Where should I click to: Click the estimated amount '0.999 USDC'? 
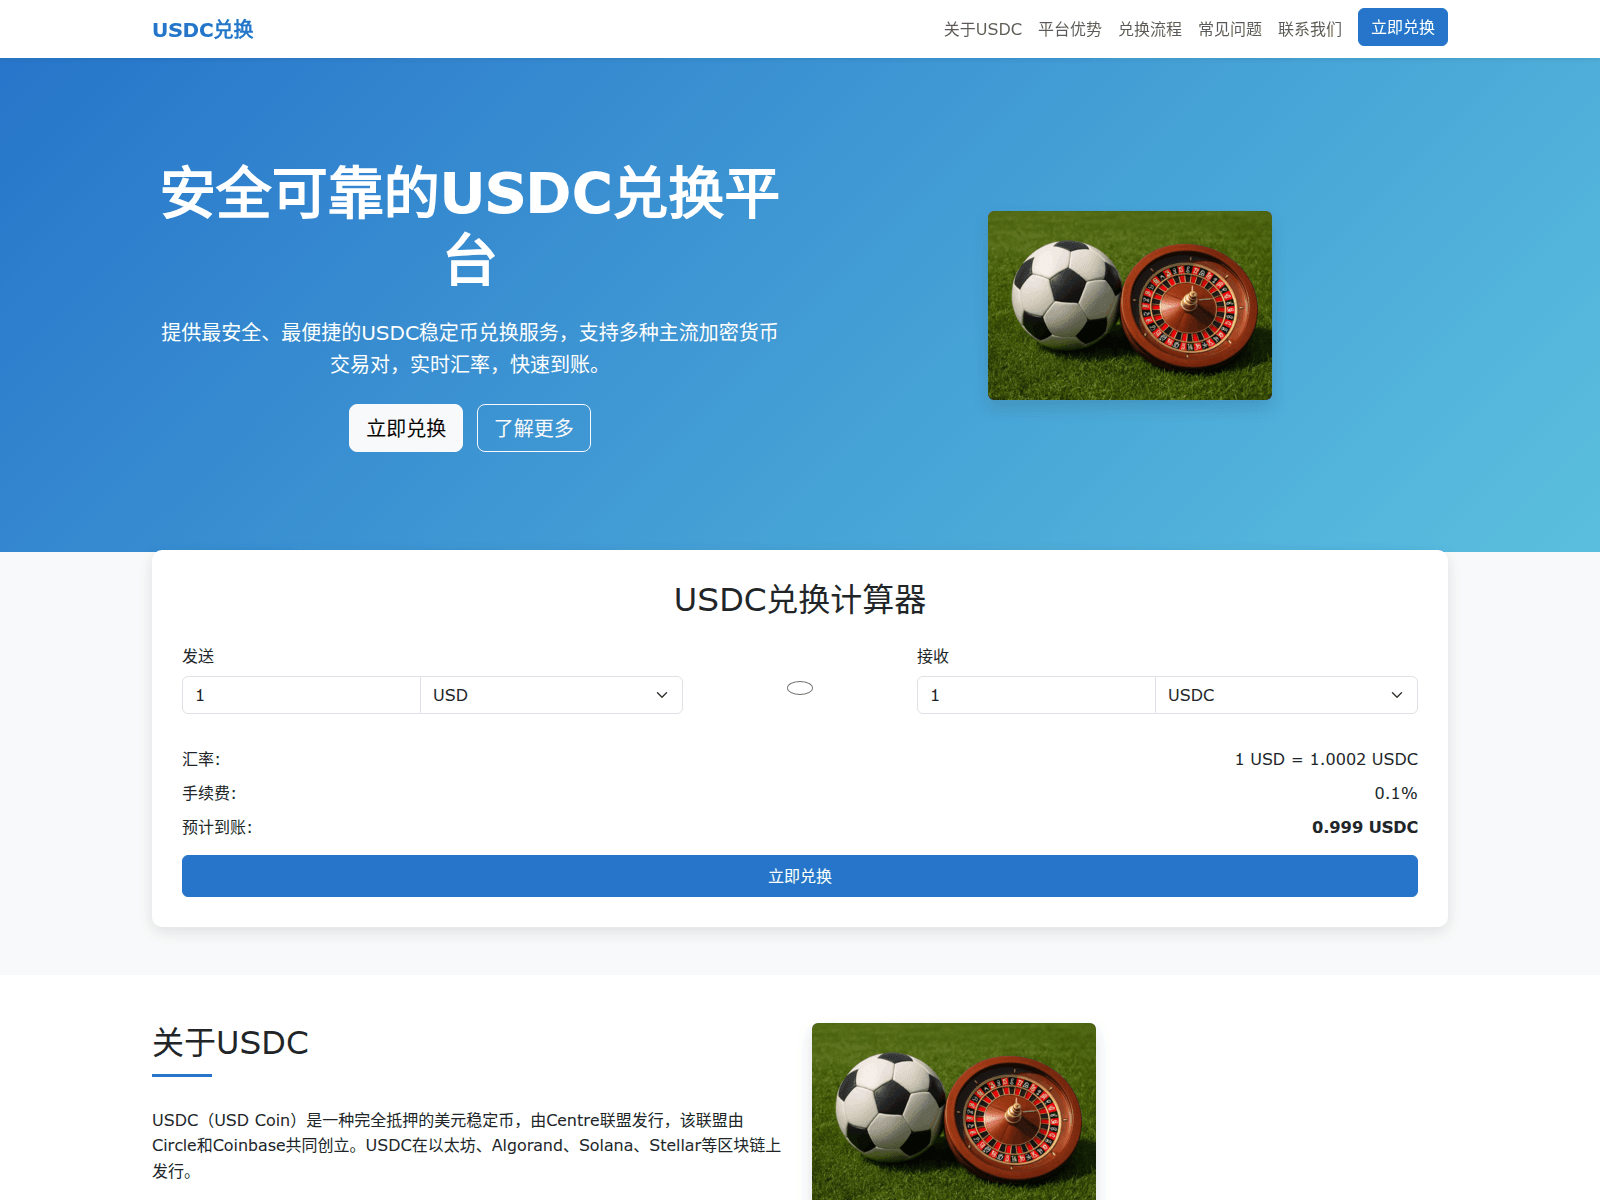coord(1365,827)
